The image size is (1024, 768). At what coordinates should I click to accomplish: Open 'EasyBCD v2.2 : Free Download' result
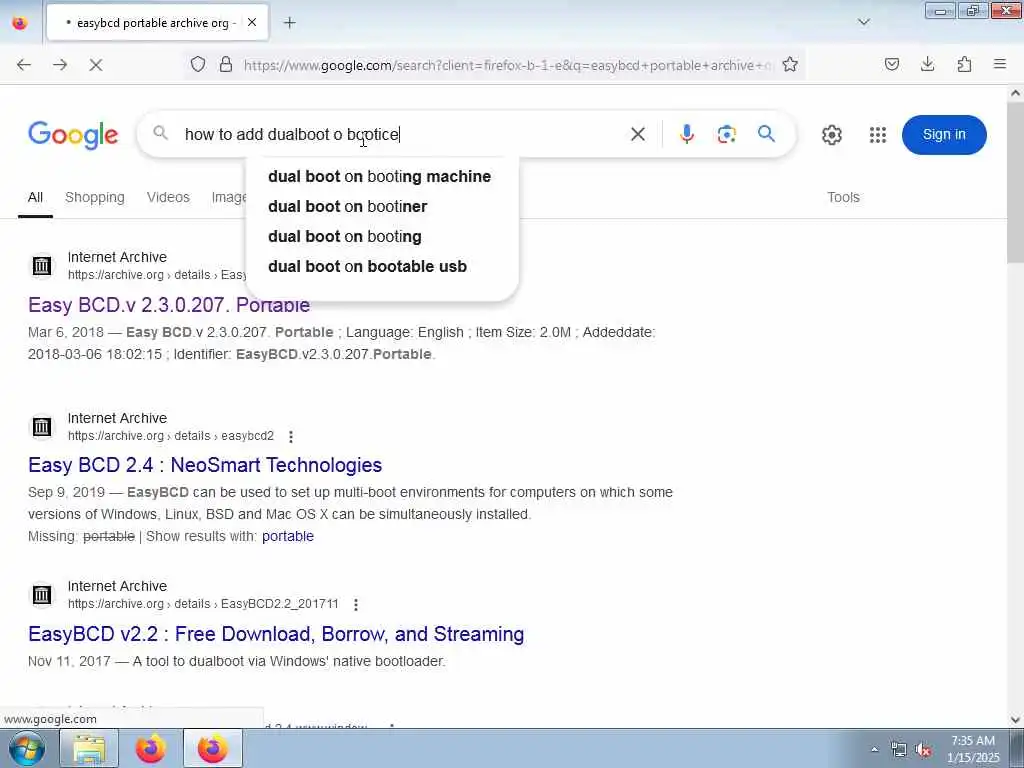[276, 633]
